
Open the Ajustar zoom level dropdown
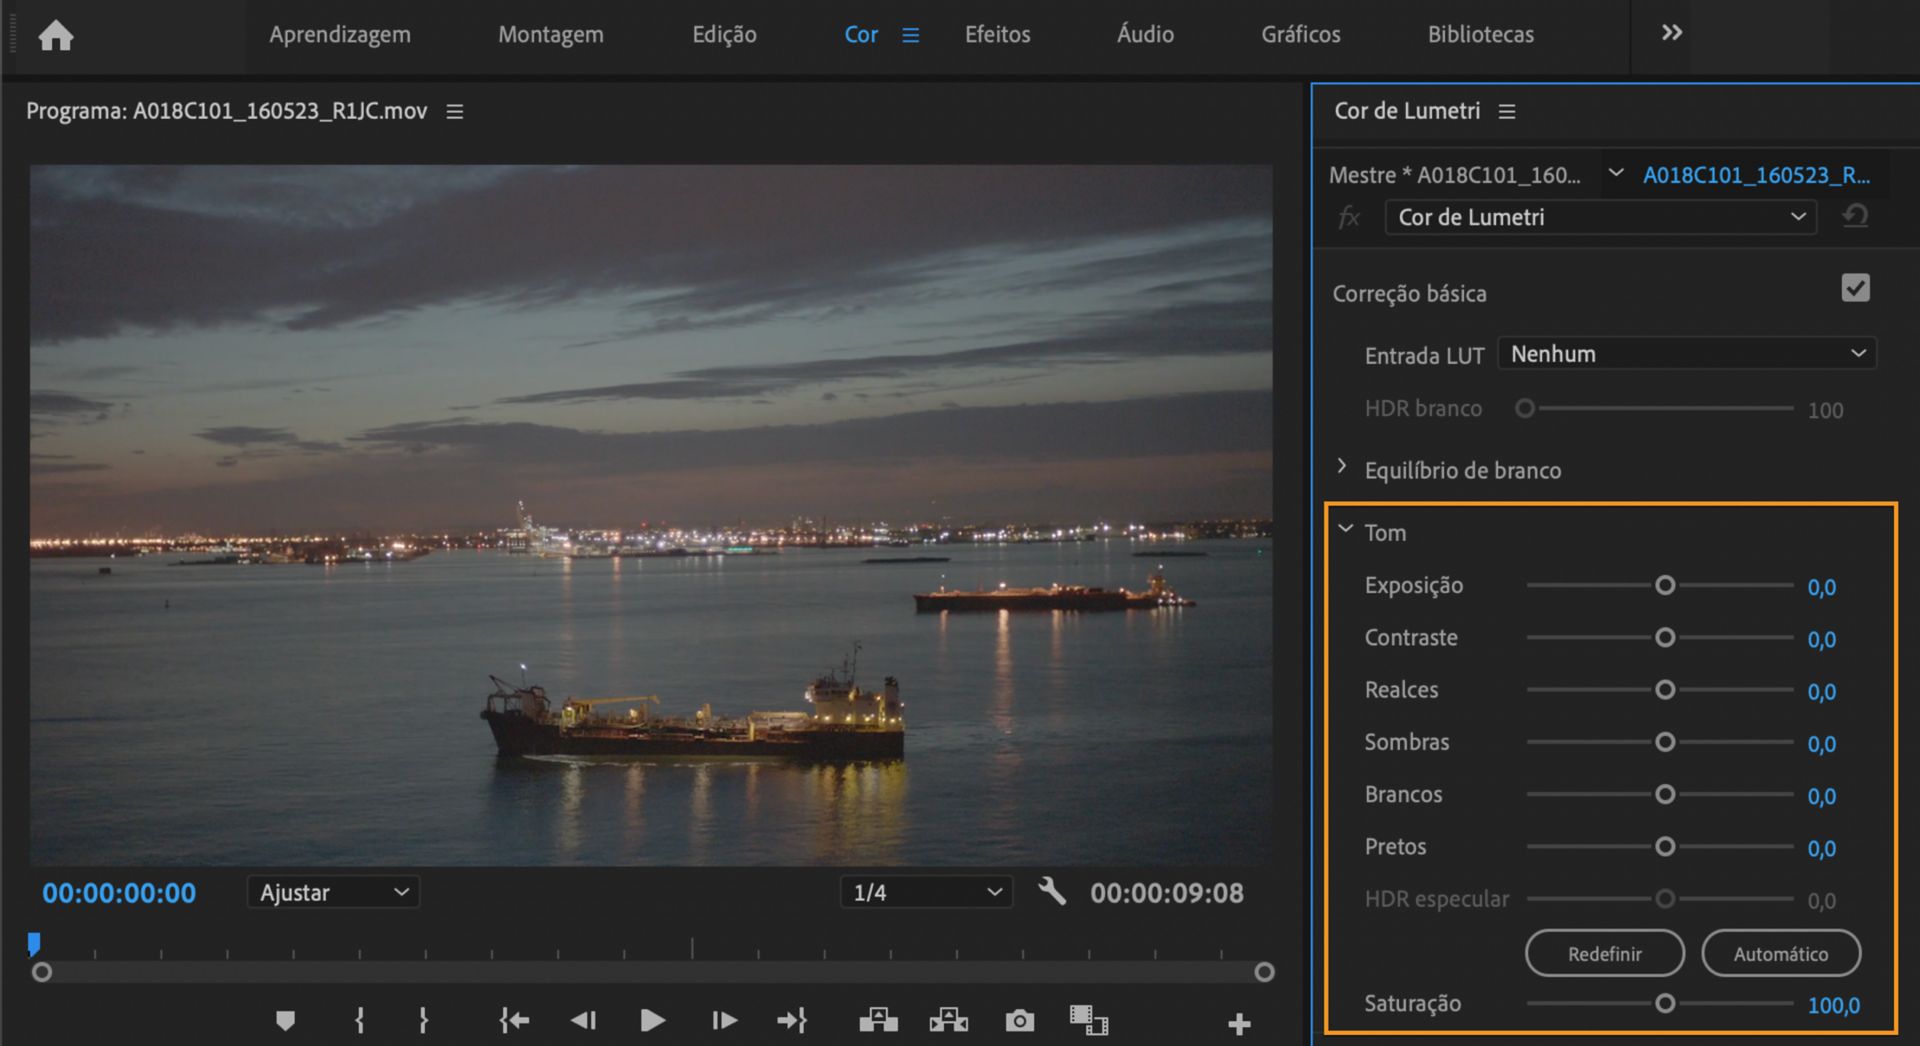point(333,892)
